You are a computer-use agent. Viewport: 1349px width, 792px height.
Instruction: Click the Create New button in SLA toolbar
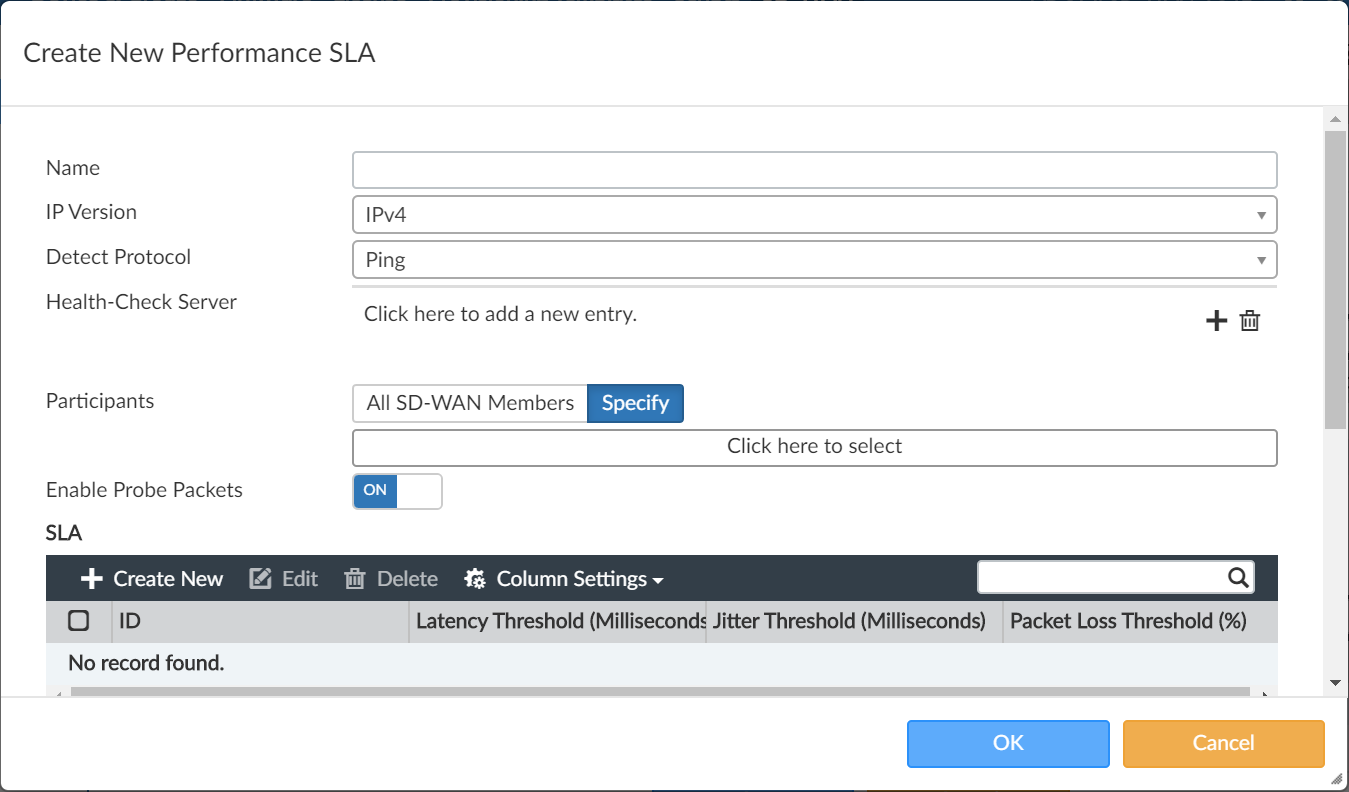pos(152,579)
